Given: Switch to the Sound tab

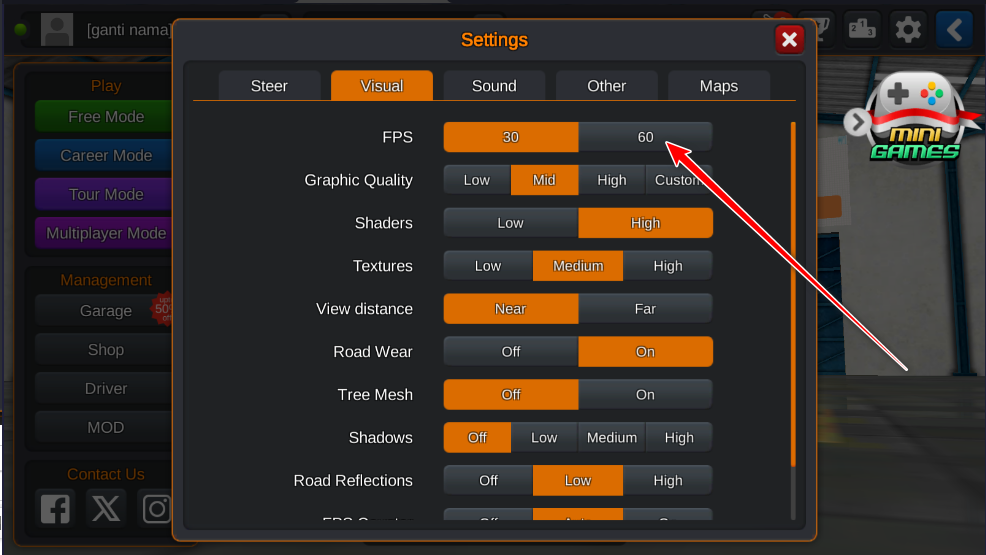Looking at the screenshot, I should 494,86.
